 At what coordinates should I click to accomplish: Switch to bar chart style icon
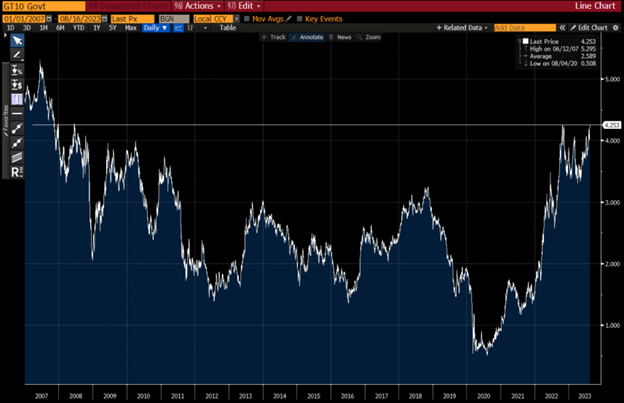pyautogui.click(x=190, y=28)
